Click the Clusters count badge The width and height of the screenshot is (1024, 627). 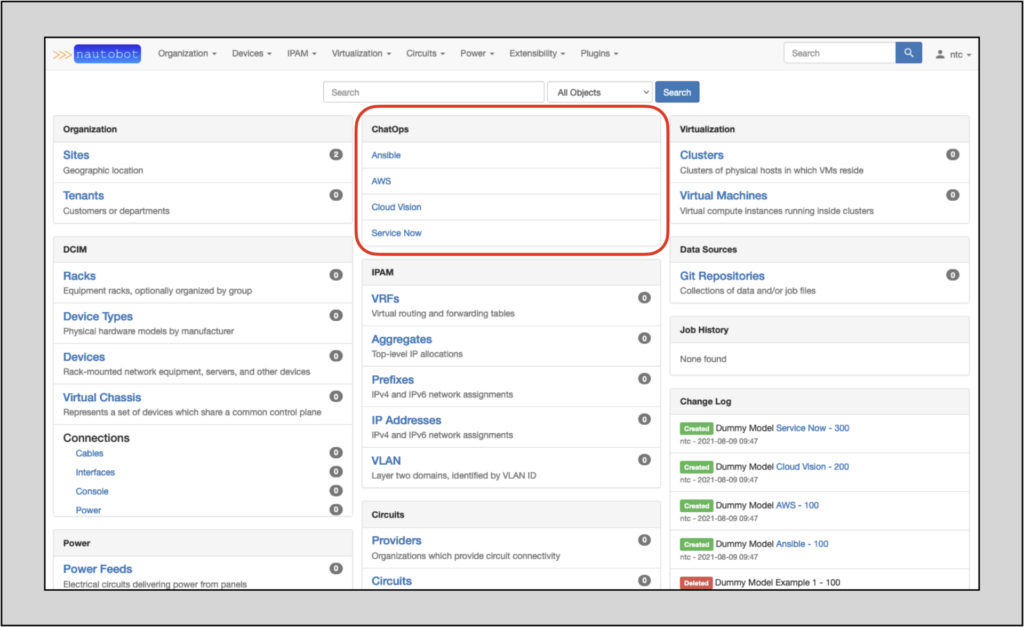953,155
